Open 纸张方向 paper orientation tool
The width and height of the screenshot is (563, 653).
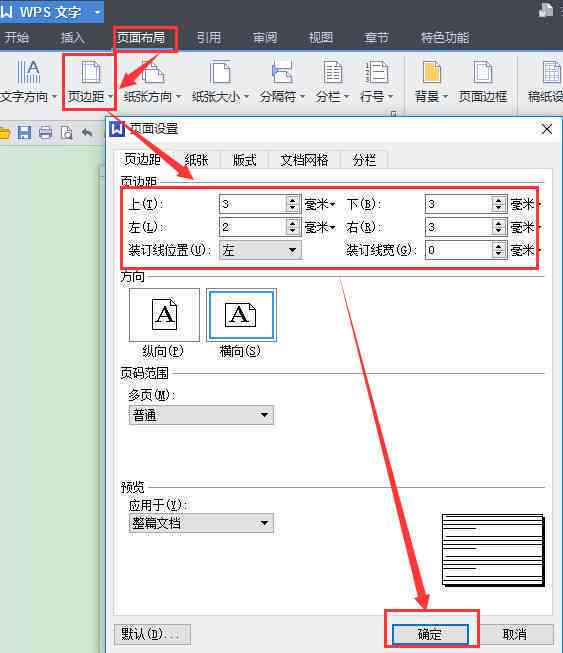click(152, 82)
